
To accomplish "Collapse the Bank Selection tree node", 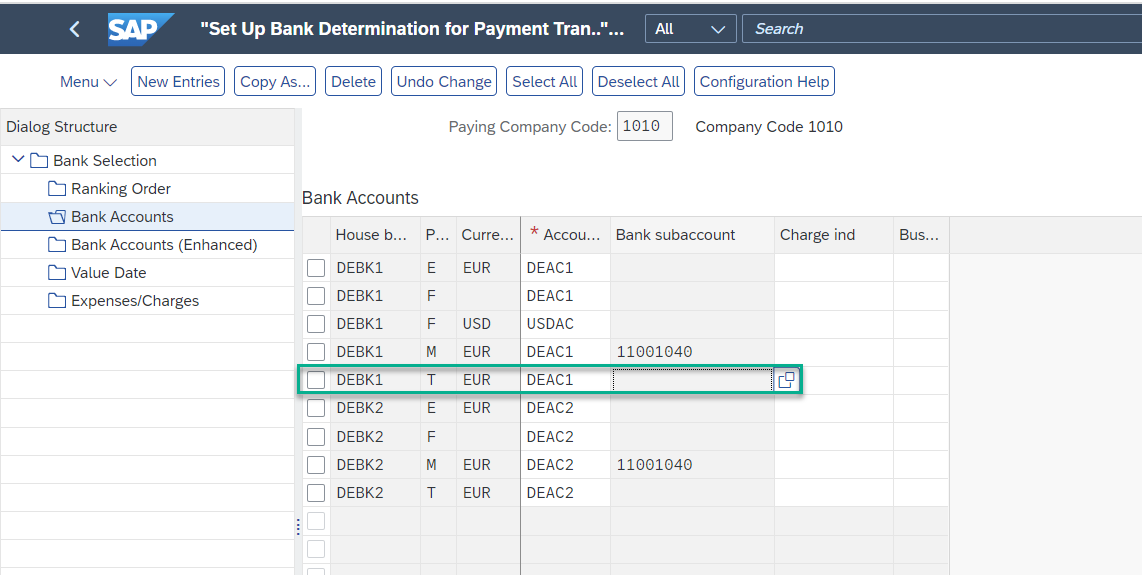I will tap(18, 160).
